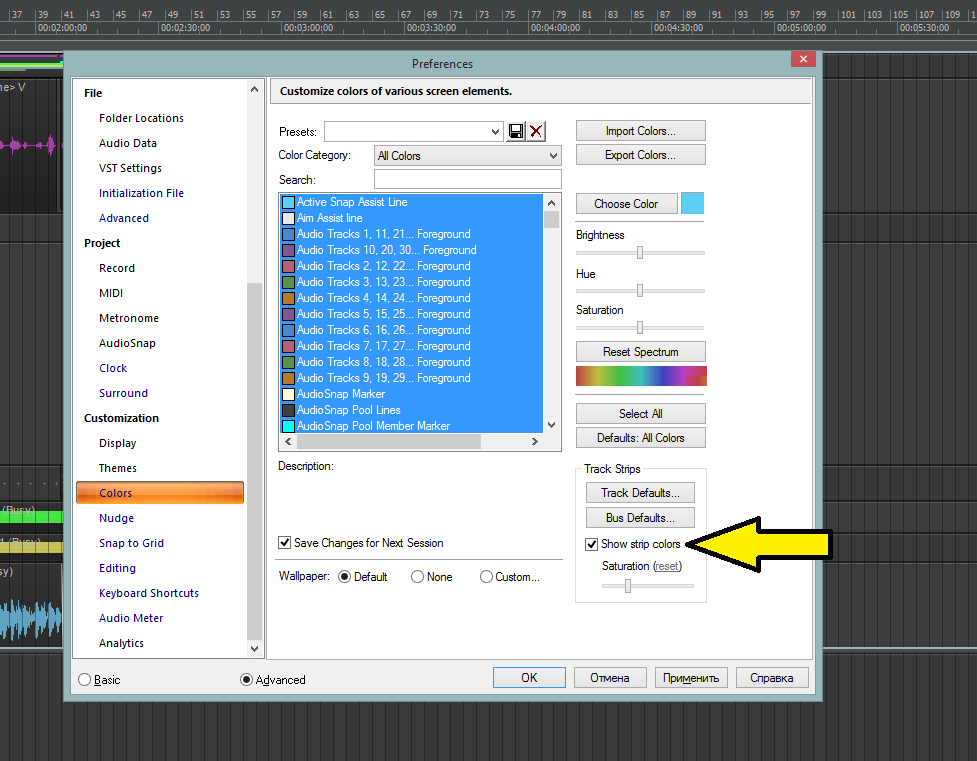The image size is (977, 761).
Task: Click color list horizontal scroll left arrow
Action: [x=288, y=441]
